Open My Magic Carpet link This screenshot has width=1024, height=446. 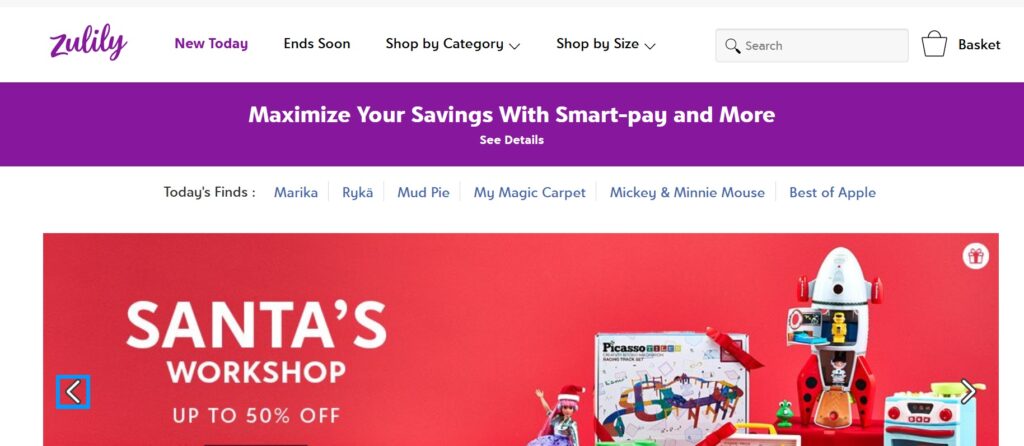(x=530, y=193)
